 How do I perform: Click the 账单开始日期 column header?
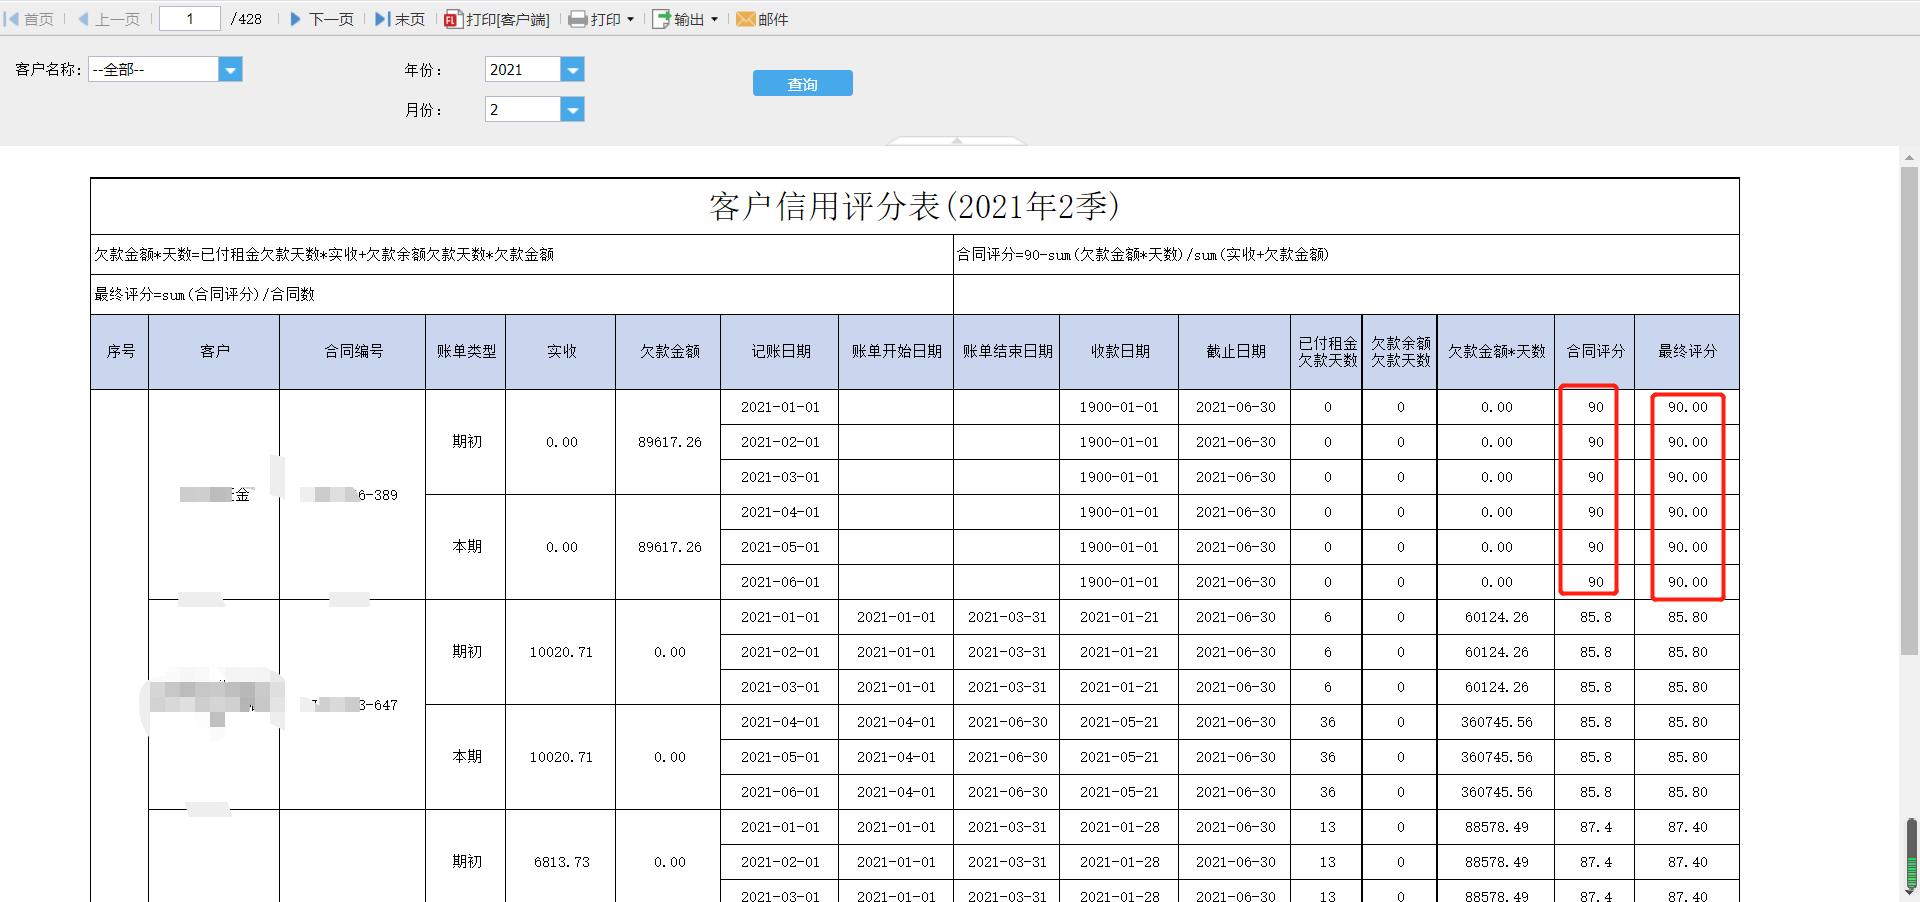[x=896, y=352]
